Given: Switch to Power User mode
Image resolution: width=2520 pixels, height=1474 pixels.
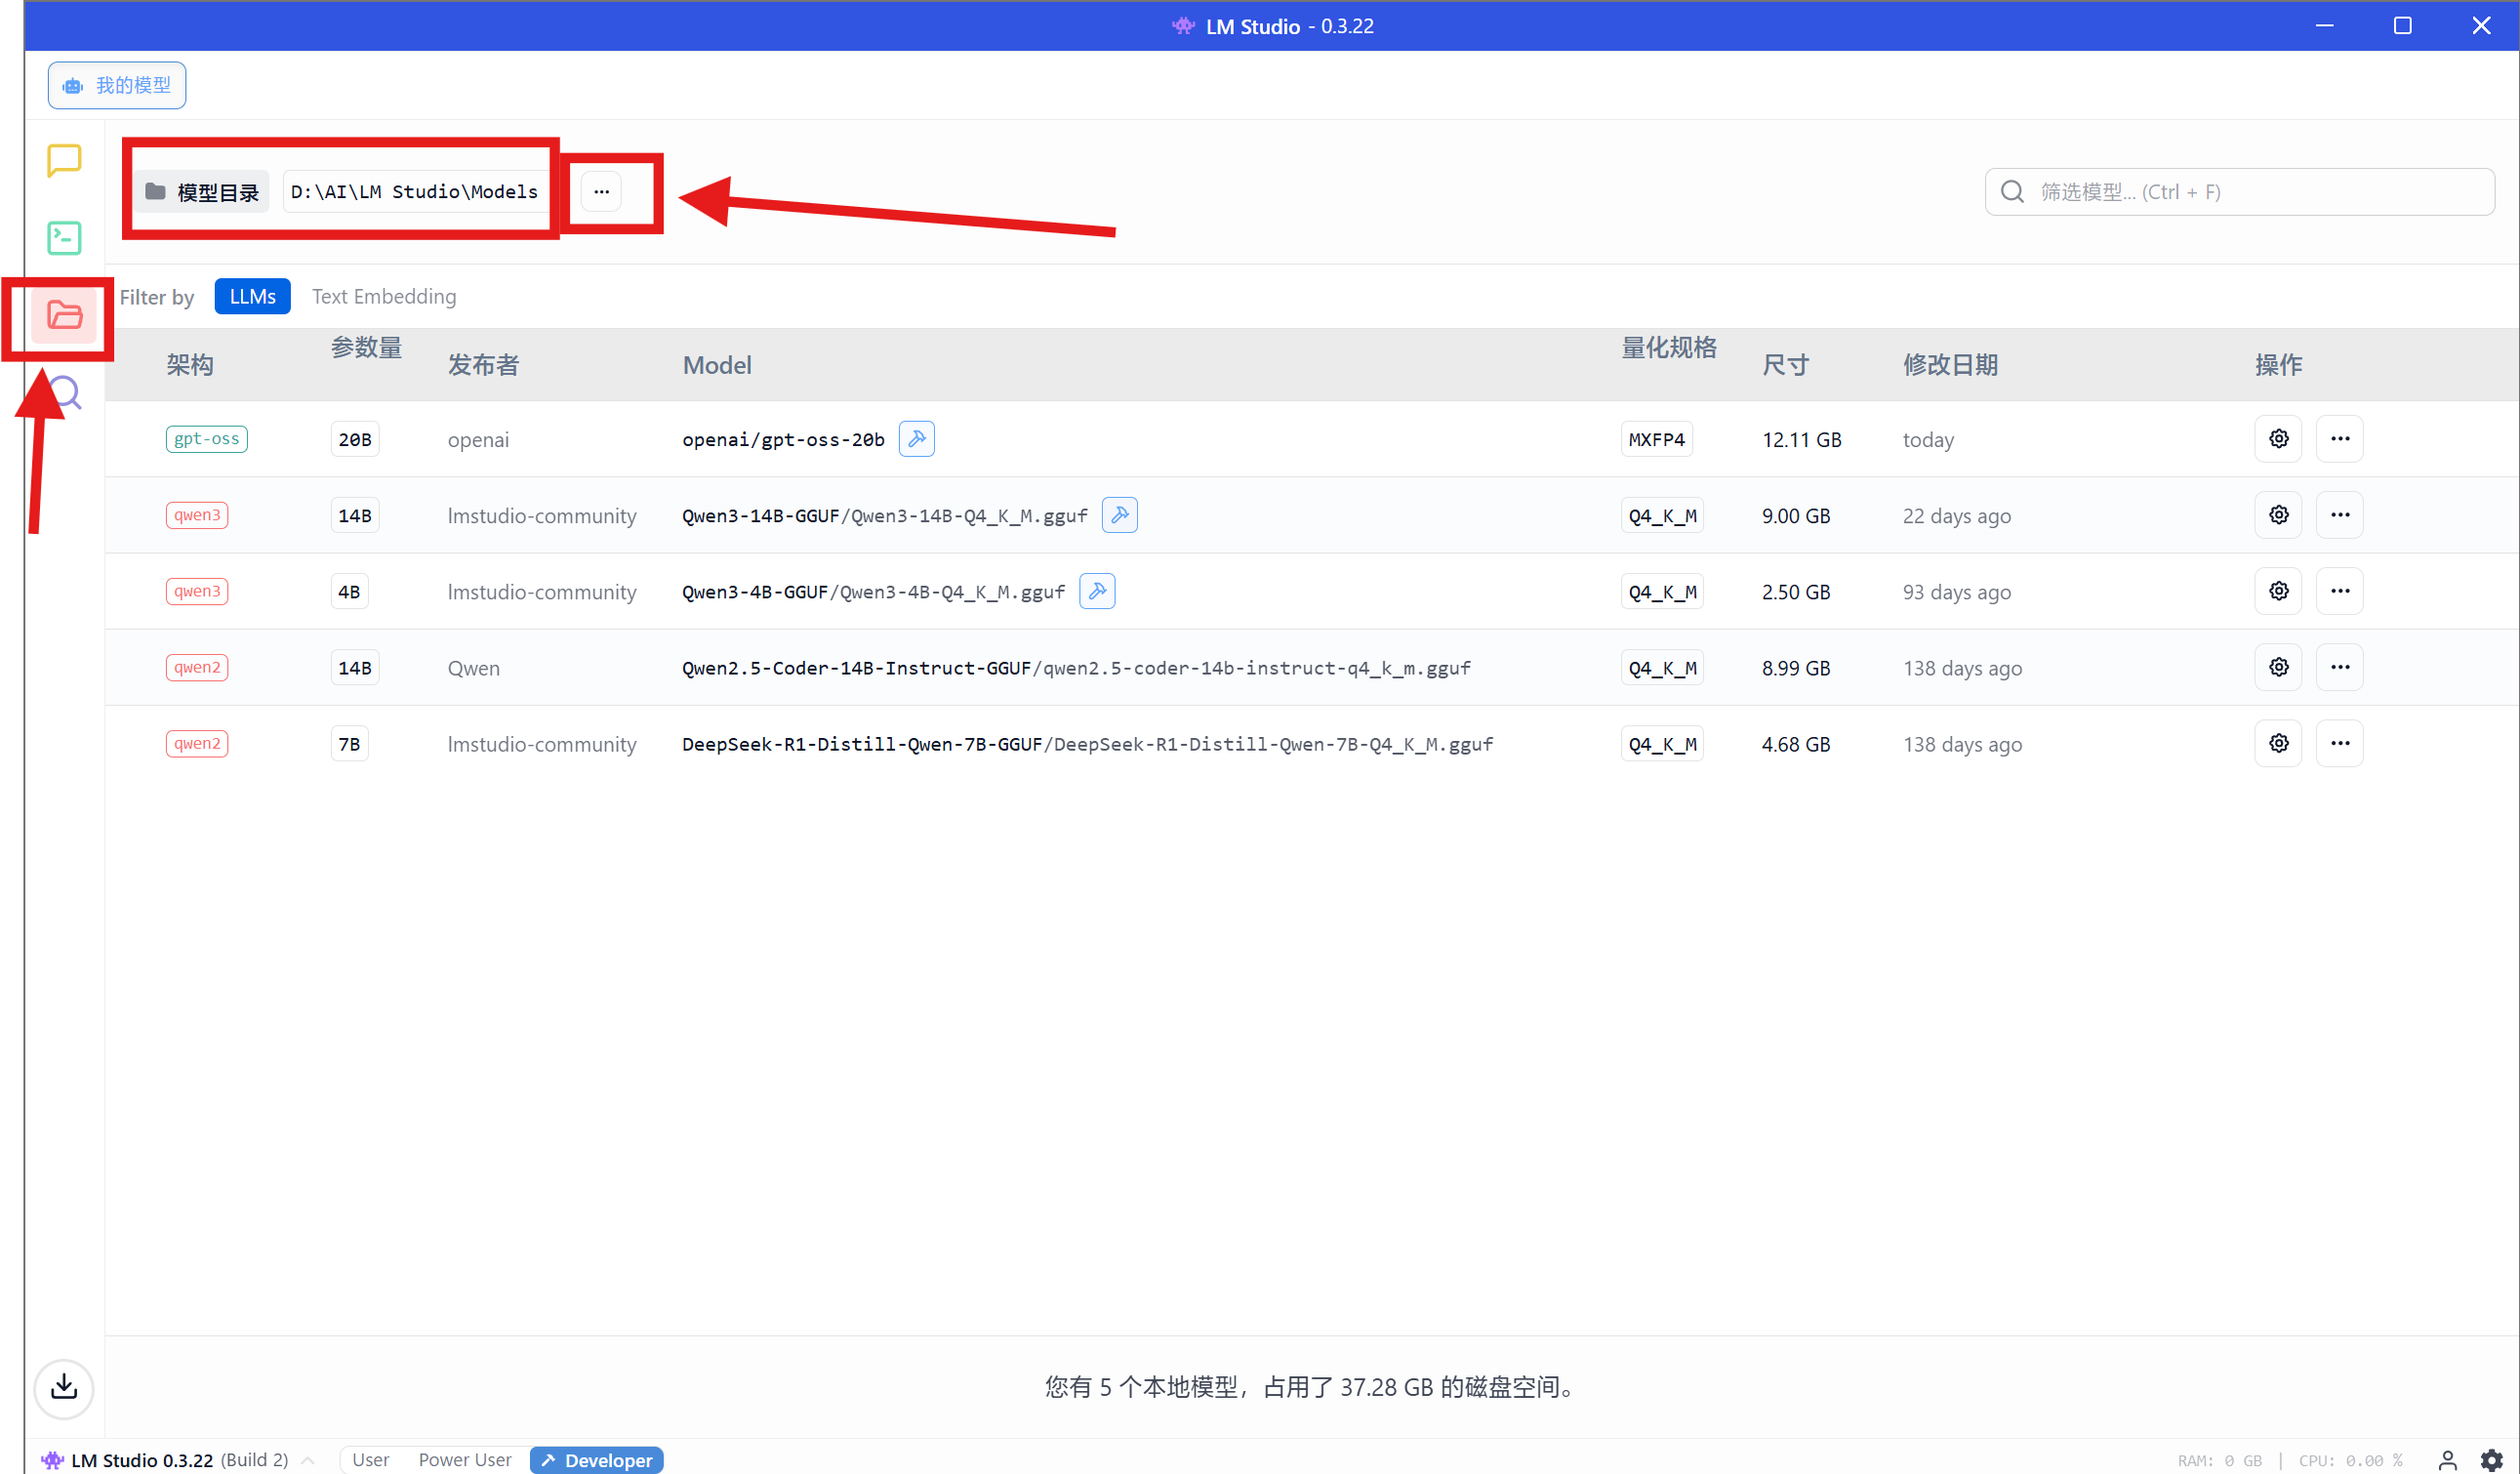Looking at the screenshot, I should tap(464, 1460).
